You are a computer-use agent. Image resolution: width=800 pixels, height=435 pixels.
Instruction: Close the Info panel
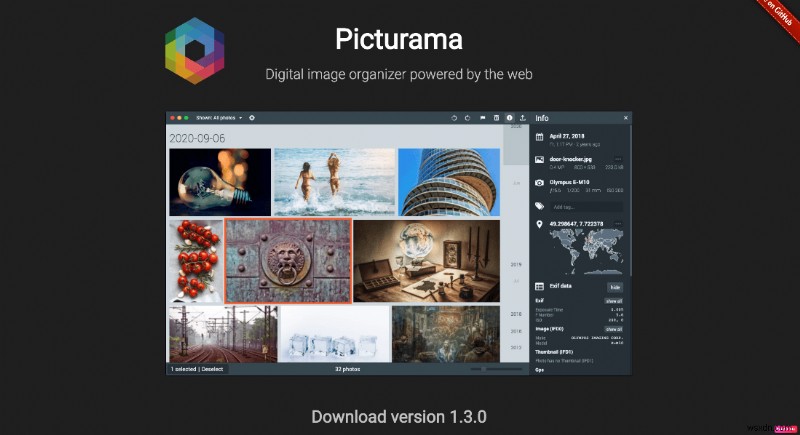(x=626, y=118)
